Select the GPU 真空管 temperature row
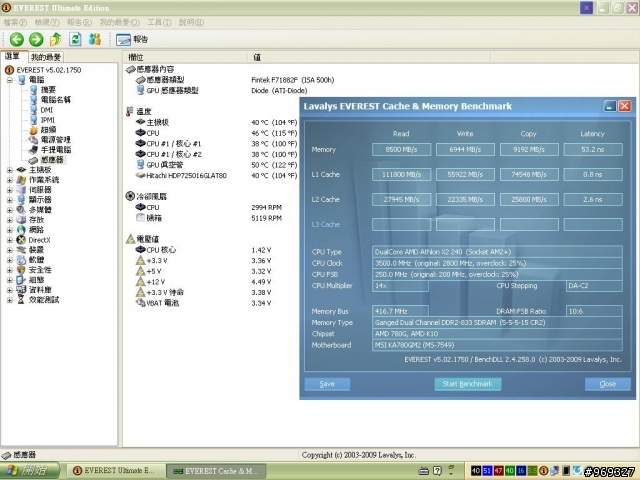This screenshot has width=640, height=480. (216, 165)
